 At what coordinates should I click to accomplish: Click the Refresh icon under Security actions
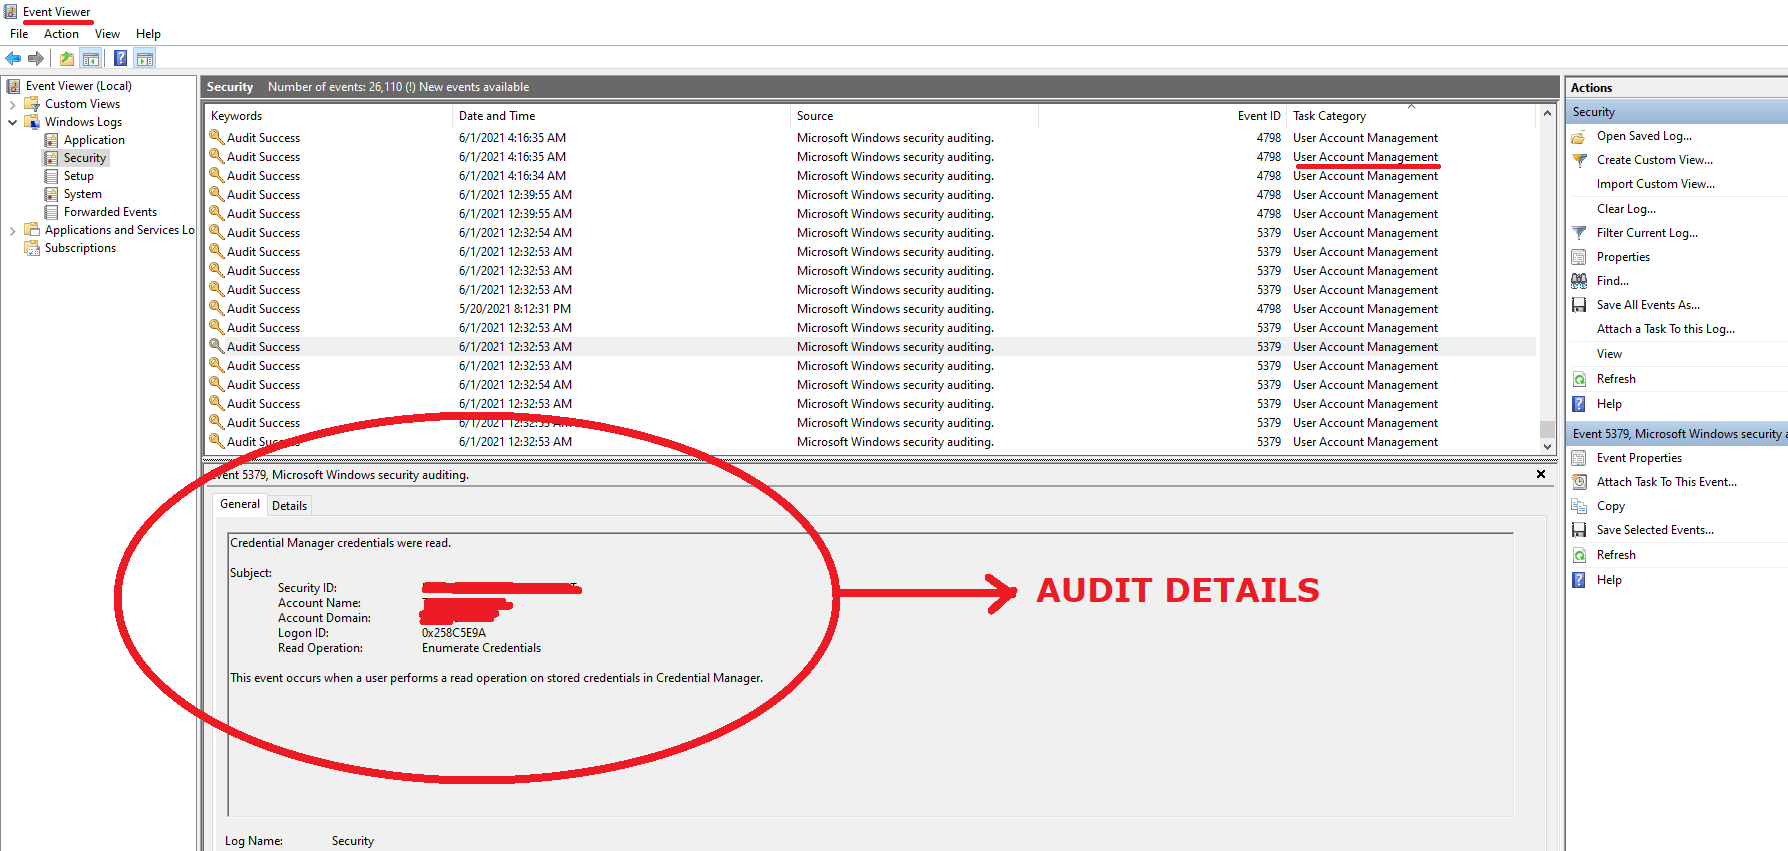click(1579, 379)
